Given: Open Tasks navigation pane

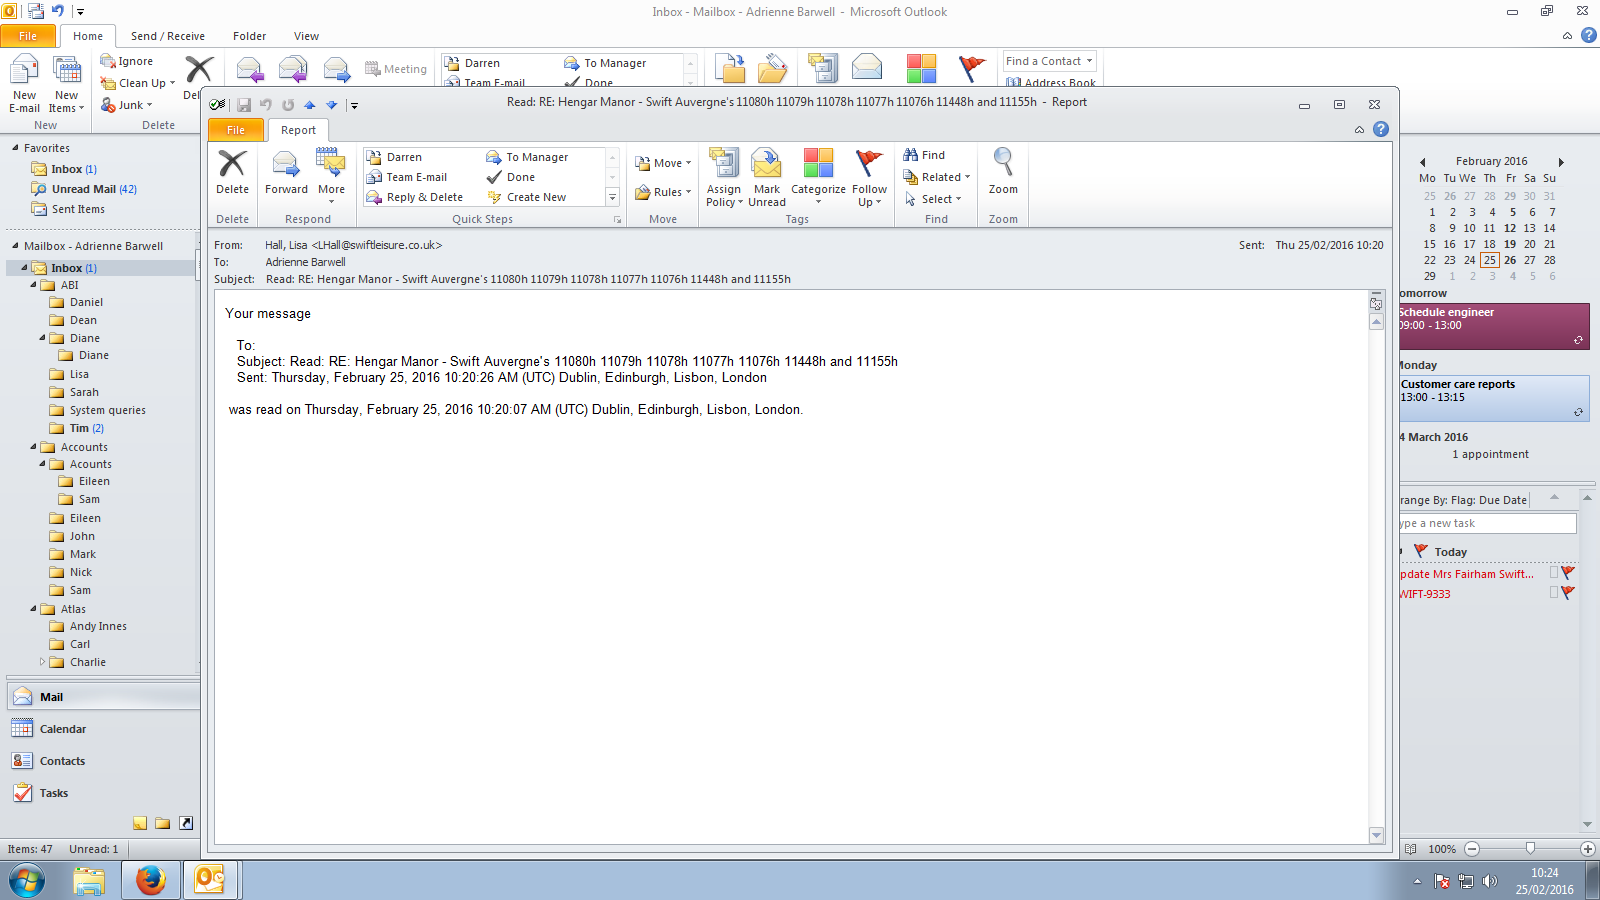Looking at the screenshot, I should coord(104,793).
